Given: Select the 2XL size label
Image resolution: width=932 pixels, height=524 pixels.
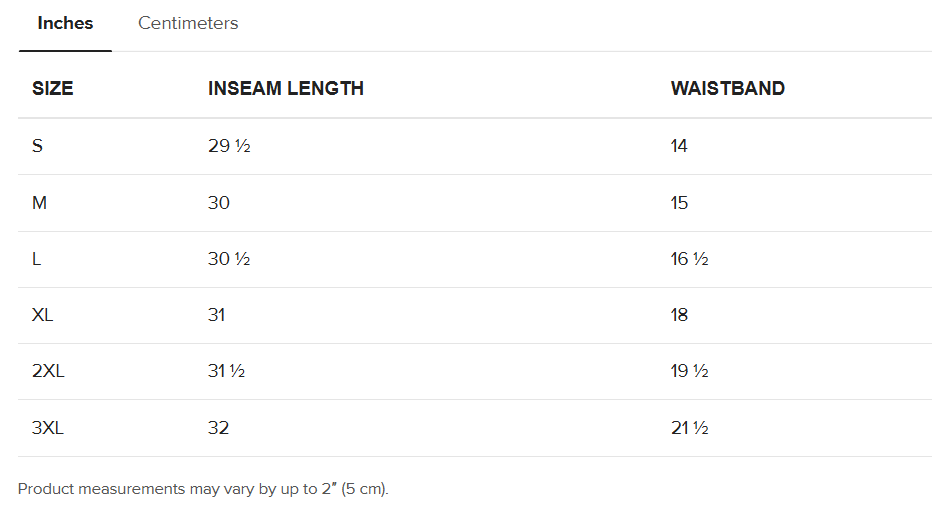Looking at the screenshot, I should pyautogui.click(x=48, y=371).
